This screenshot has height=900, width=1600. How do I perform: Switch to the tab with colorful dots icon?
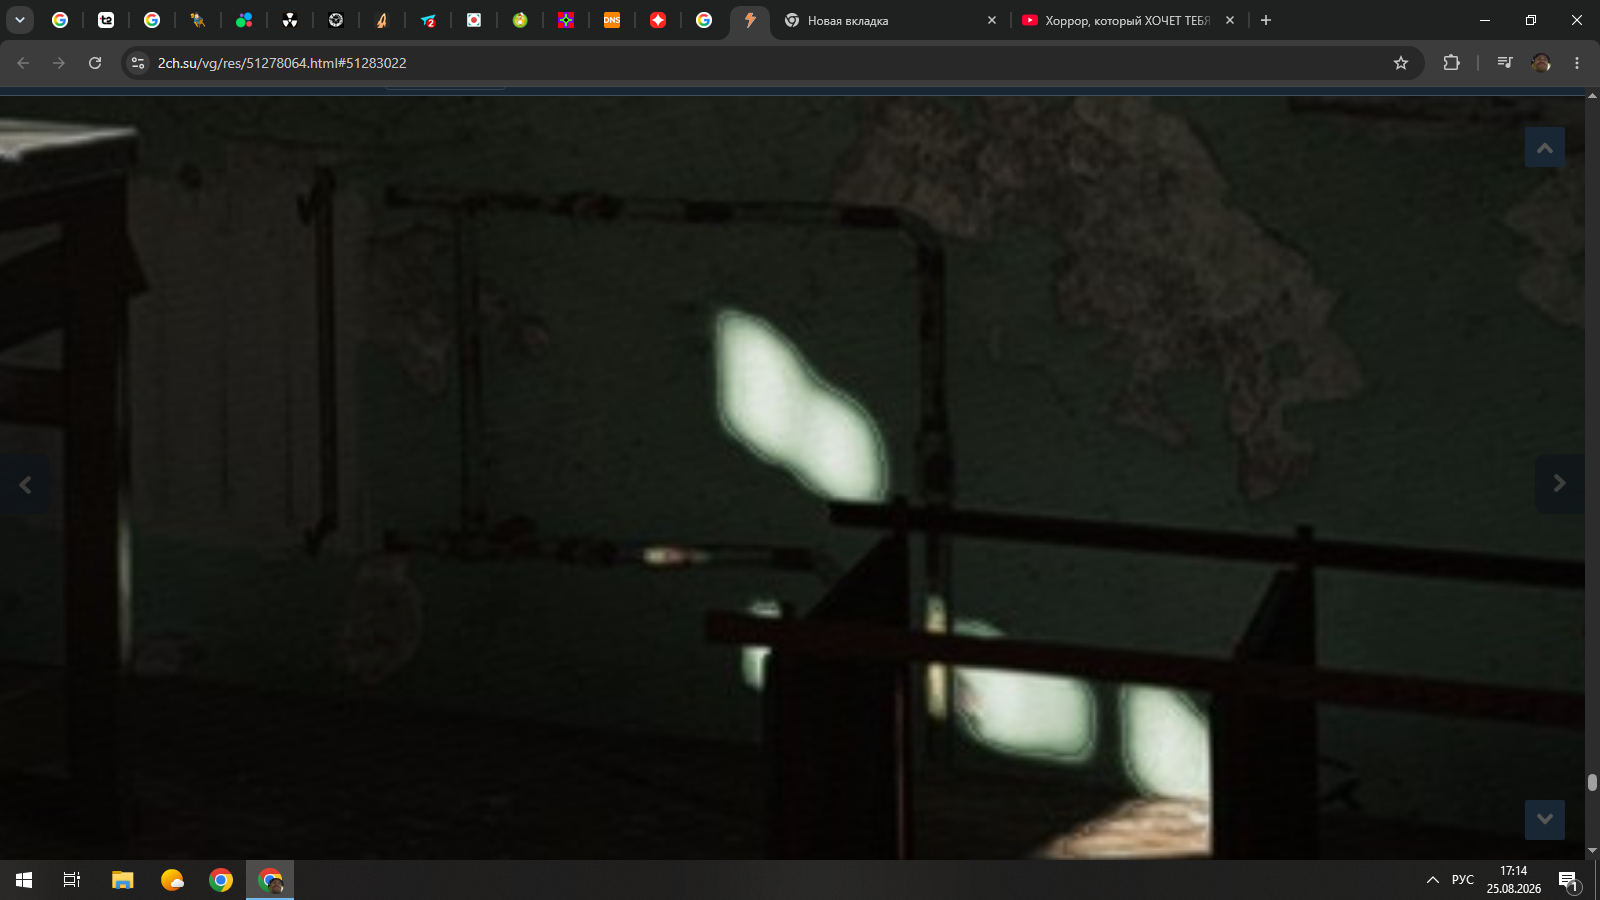(244, 20)
